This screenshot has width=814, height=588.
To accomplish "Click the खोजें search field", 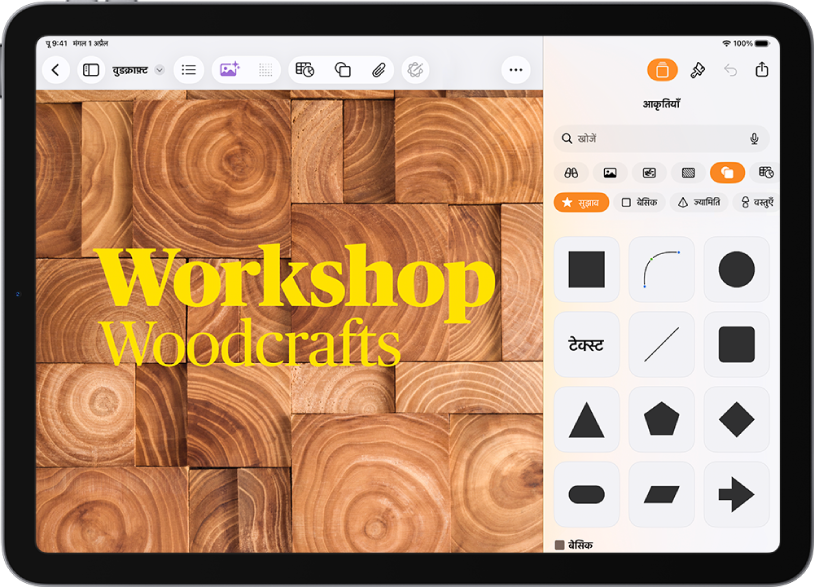I will pos(661,139).
